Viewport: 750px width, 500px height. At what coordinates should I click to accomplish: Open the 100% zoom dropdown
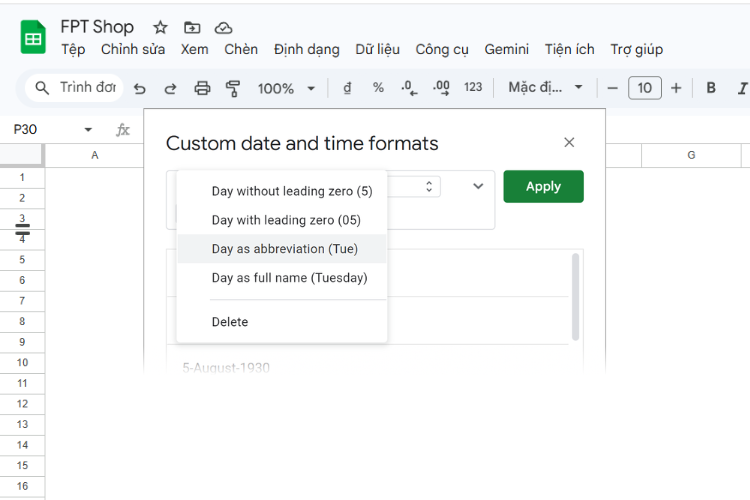pos(286,89)
